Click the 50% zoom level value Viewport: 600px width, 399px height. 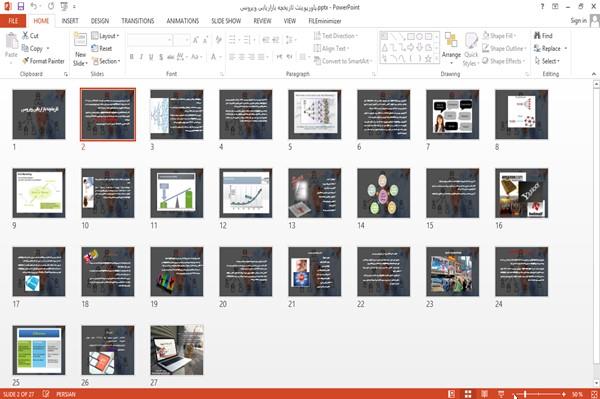coord(577,394)
